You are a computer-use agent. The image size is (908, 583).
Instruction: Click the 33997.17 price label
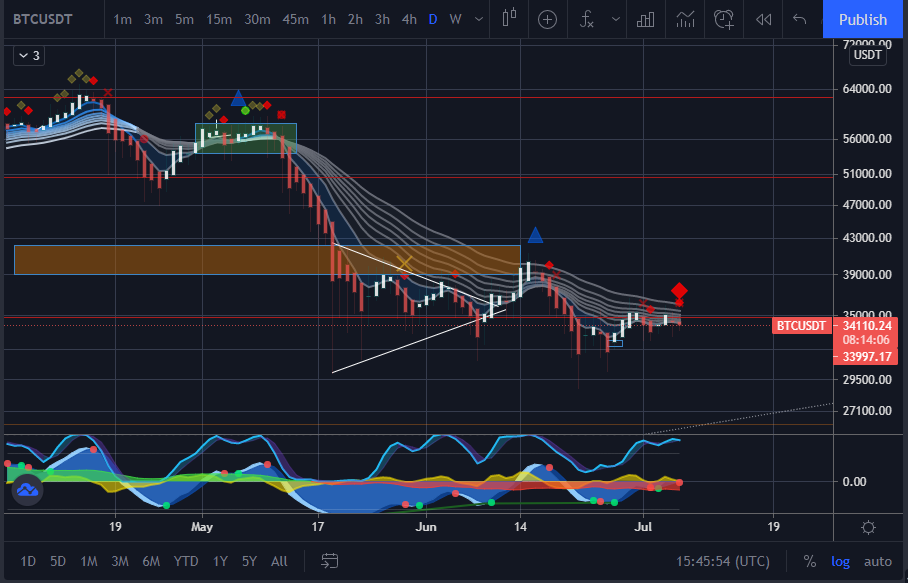click(866, 357)
